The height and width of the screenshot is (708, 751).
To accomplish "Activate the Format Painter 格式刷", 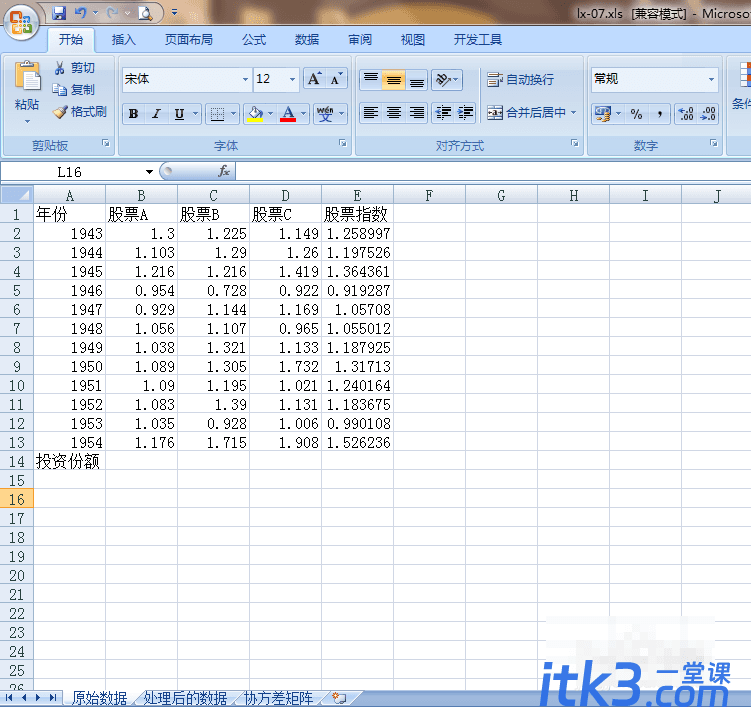I will [x=80, y=112].
